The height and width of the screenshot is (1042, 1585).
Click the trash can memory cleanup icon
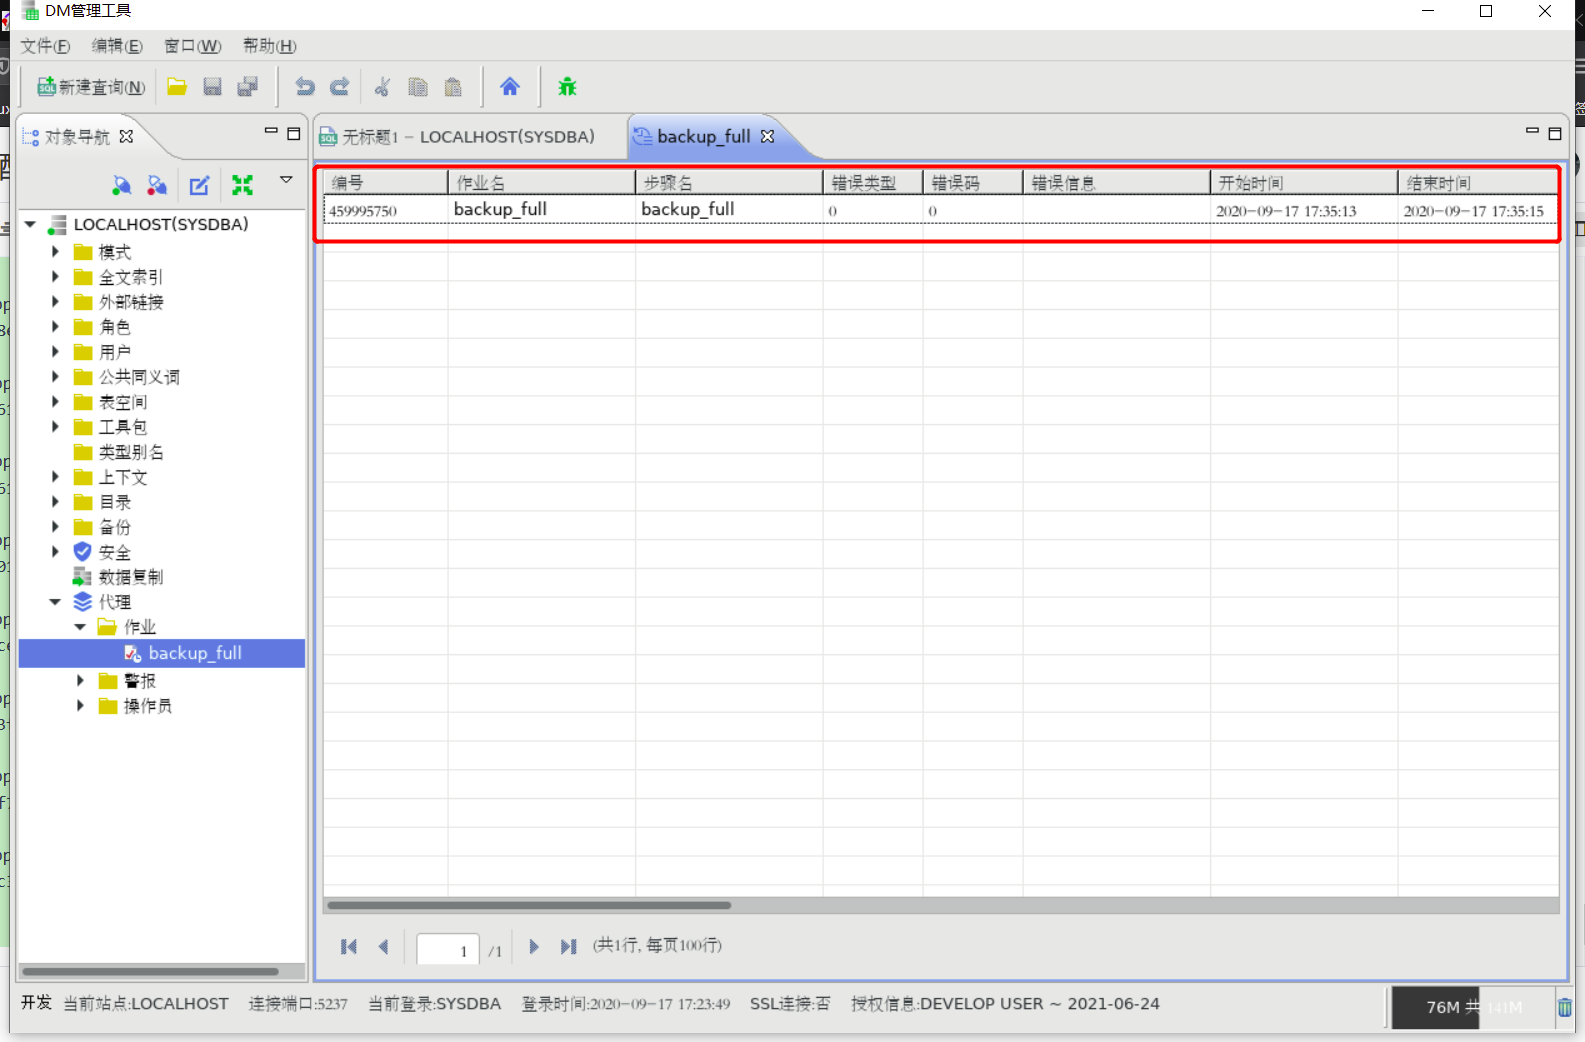coord(1564,1007)
